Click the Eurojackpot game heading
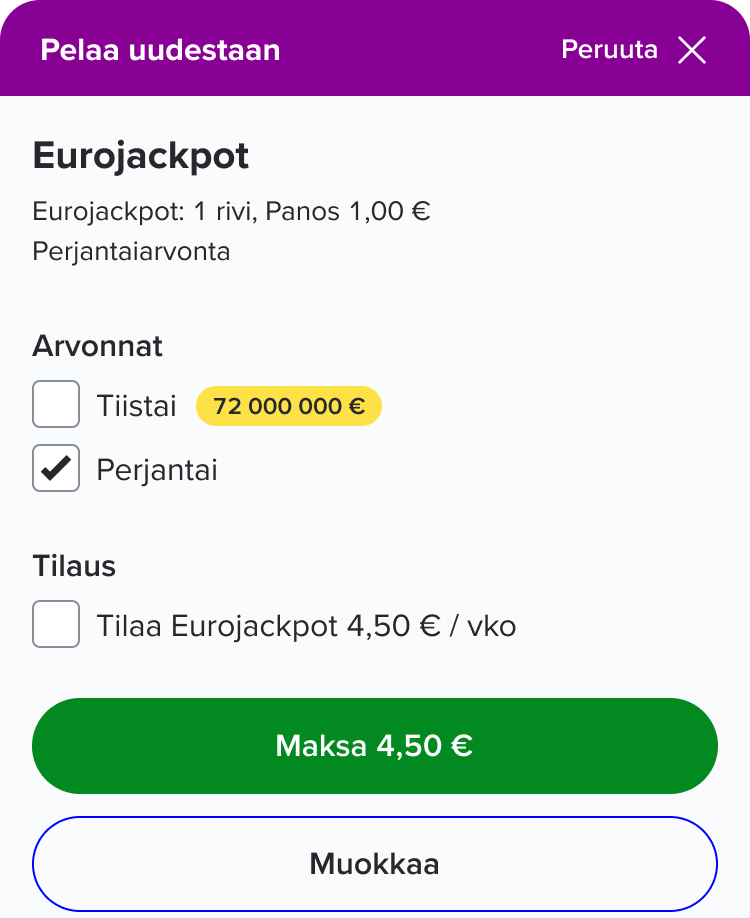 [141, 157]
